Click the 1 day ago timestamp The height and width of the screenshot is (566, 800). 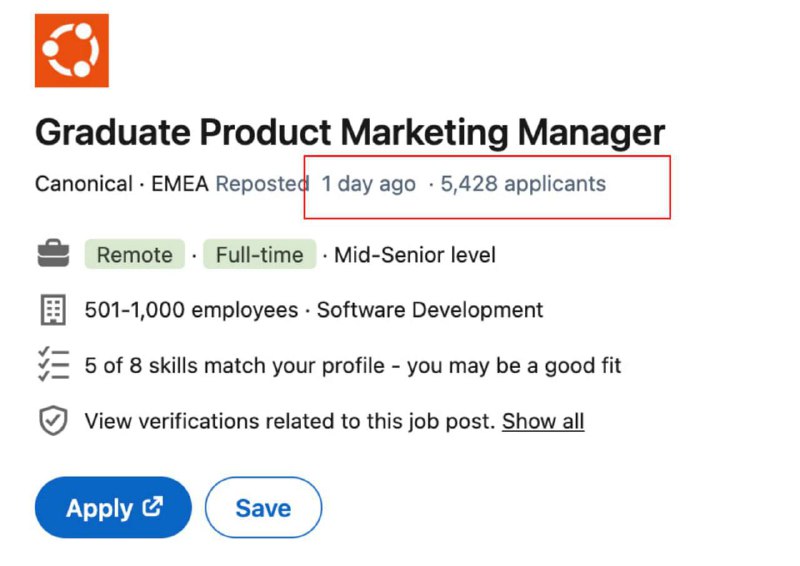(368, 184)
